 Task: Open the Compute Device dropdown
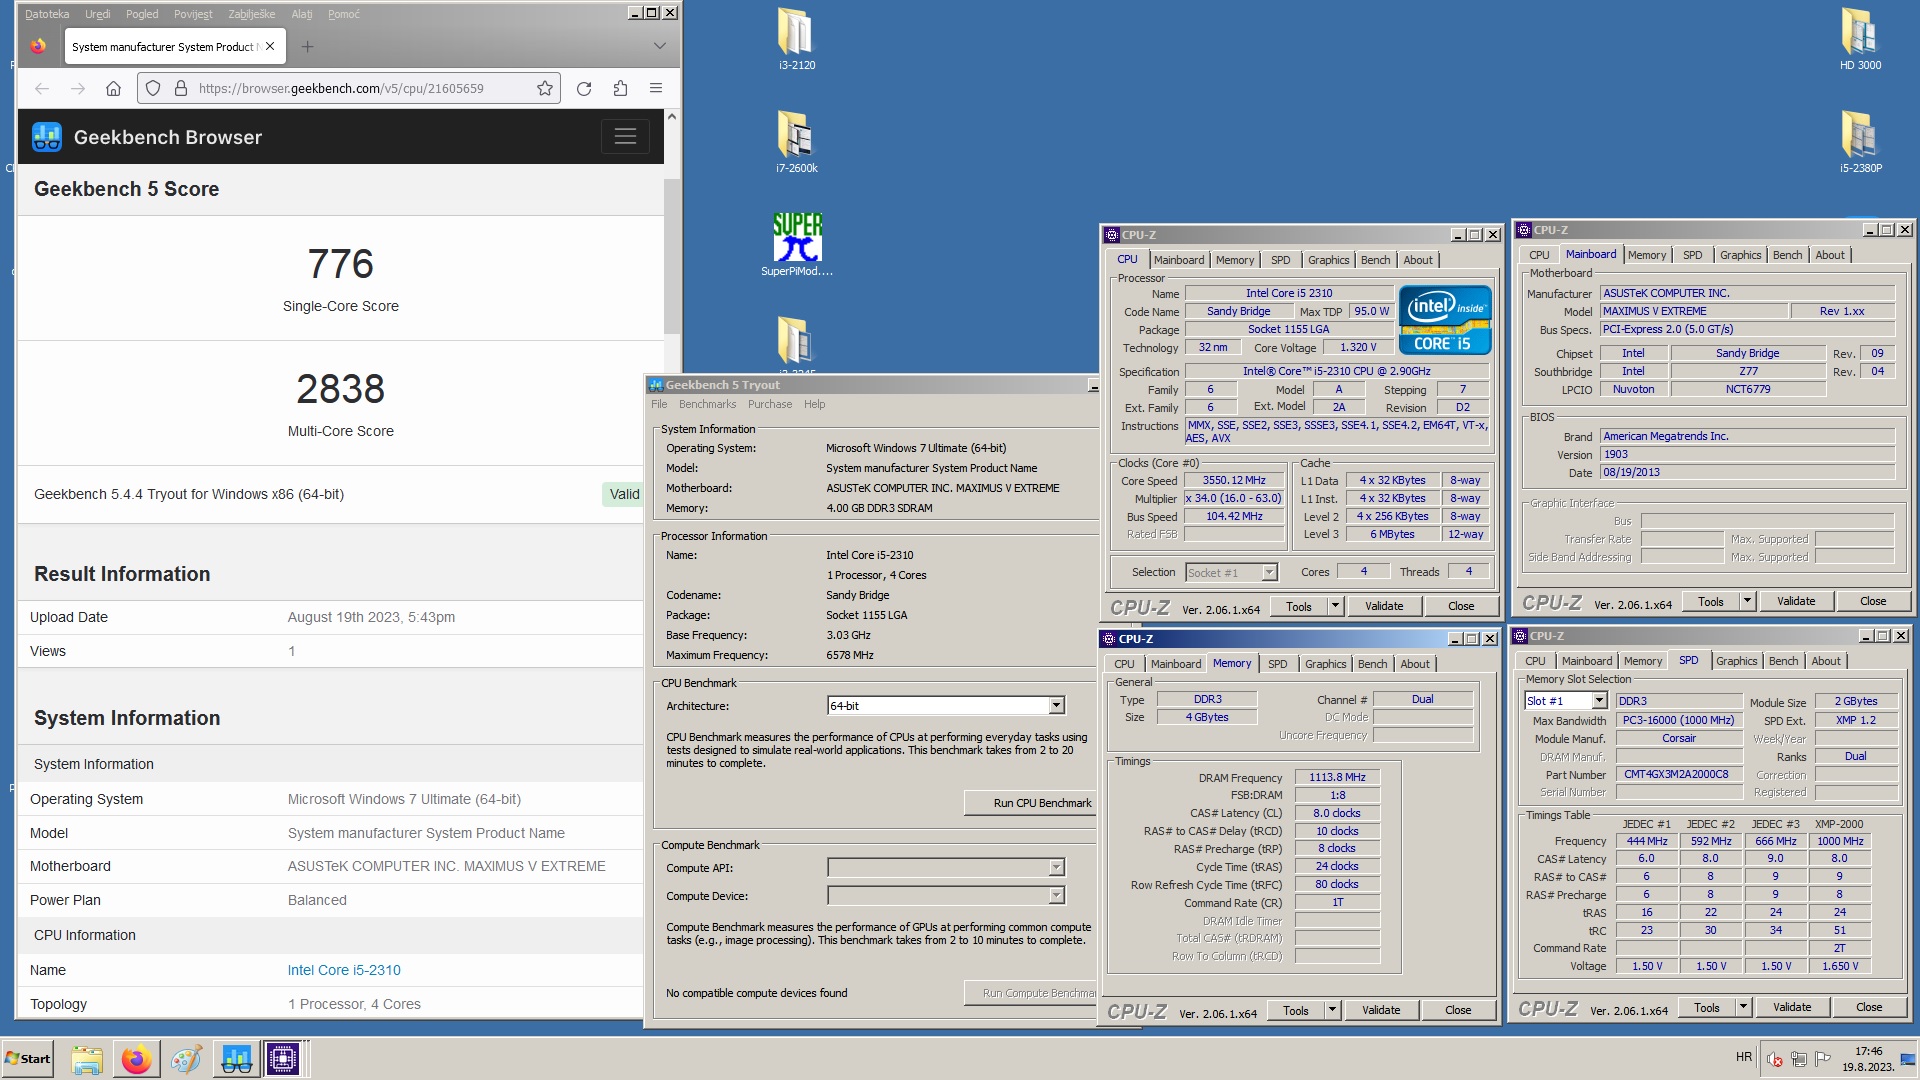tap(1056, 896)
